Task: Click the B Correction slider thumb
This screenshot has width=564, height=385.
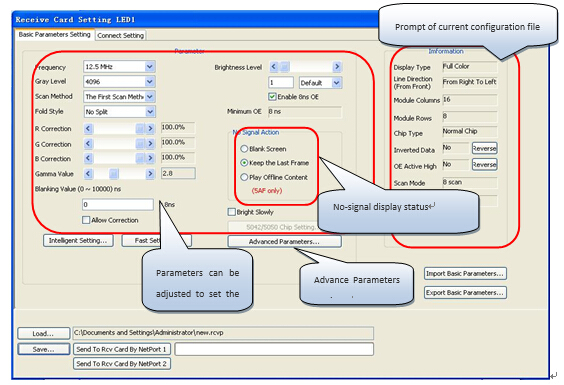Action: (140, 158)
